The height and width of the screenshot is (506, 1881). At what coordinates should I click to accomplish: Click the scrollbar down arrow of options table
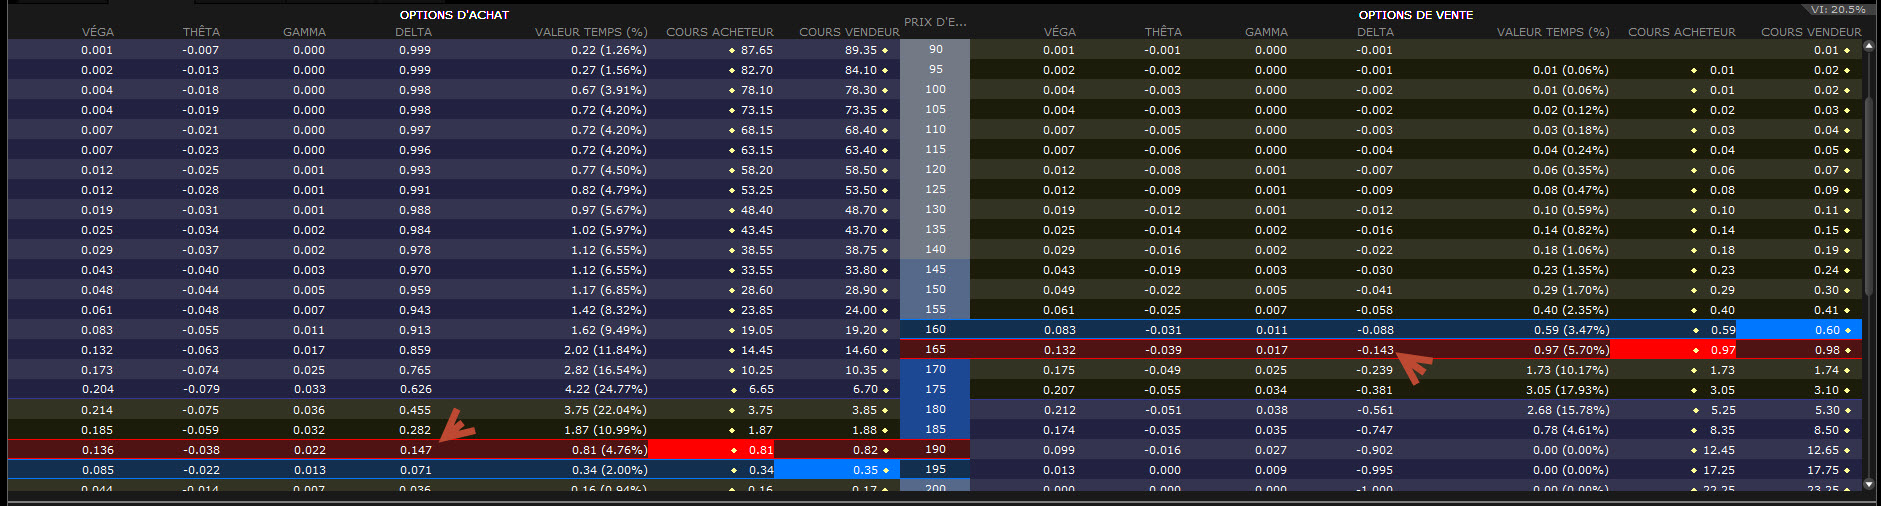coord(1869,484)
